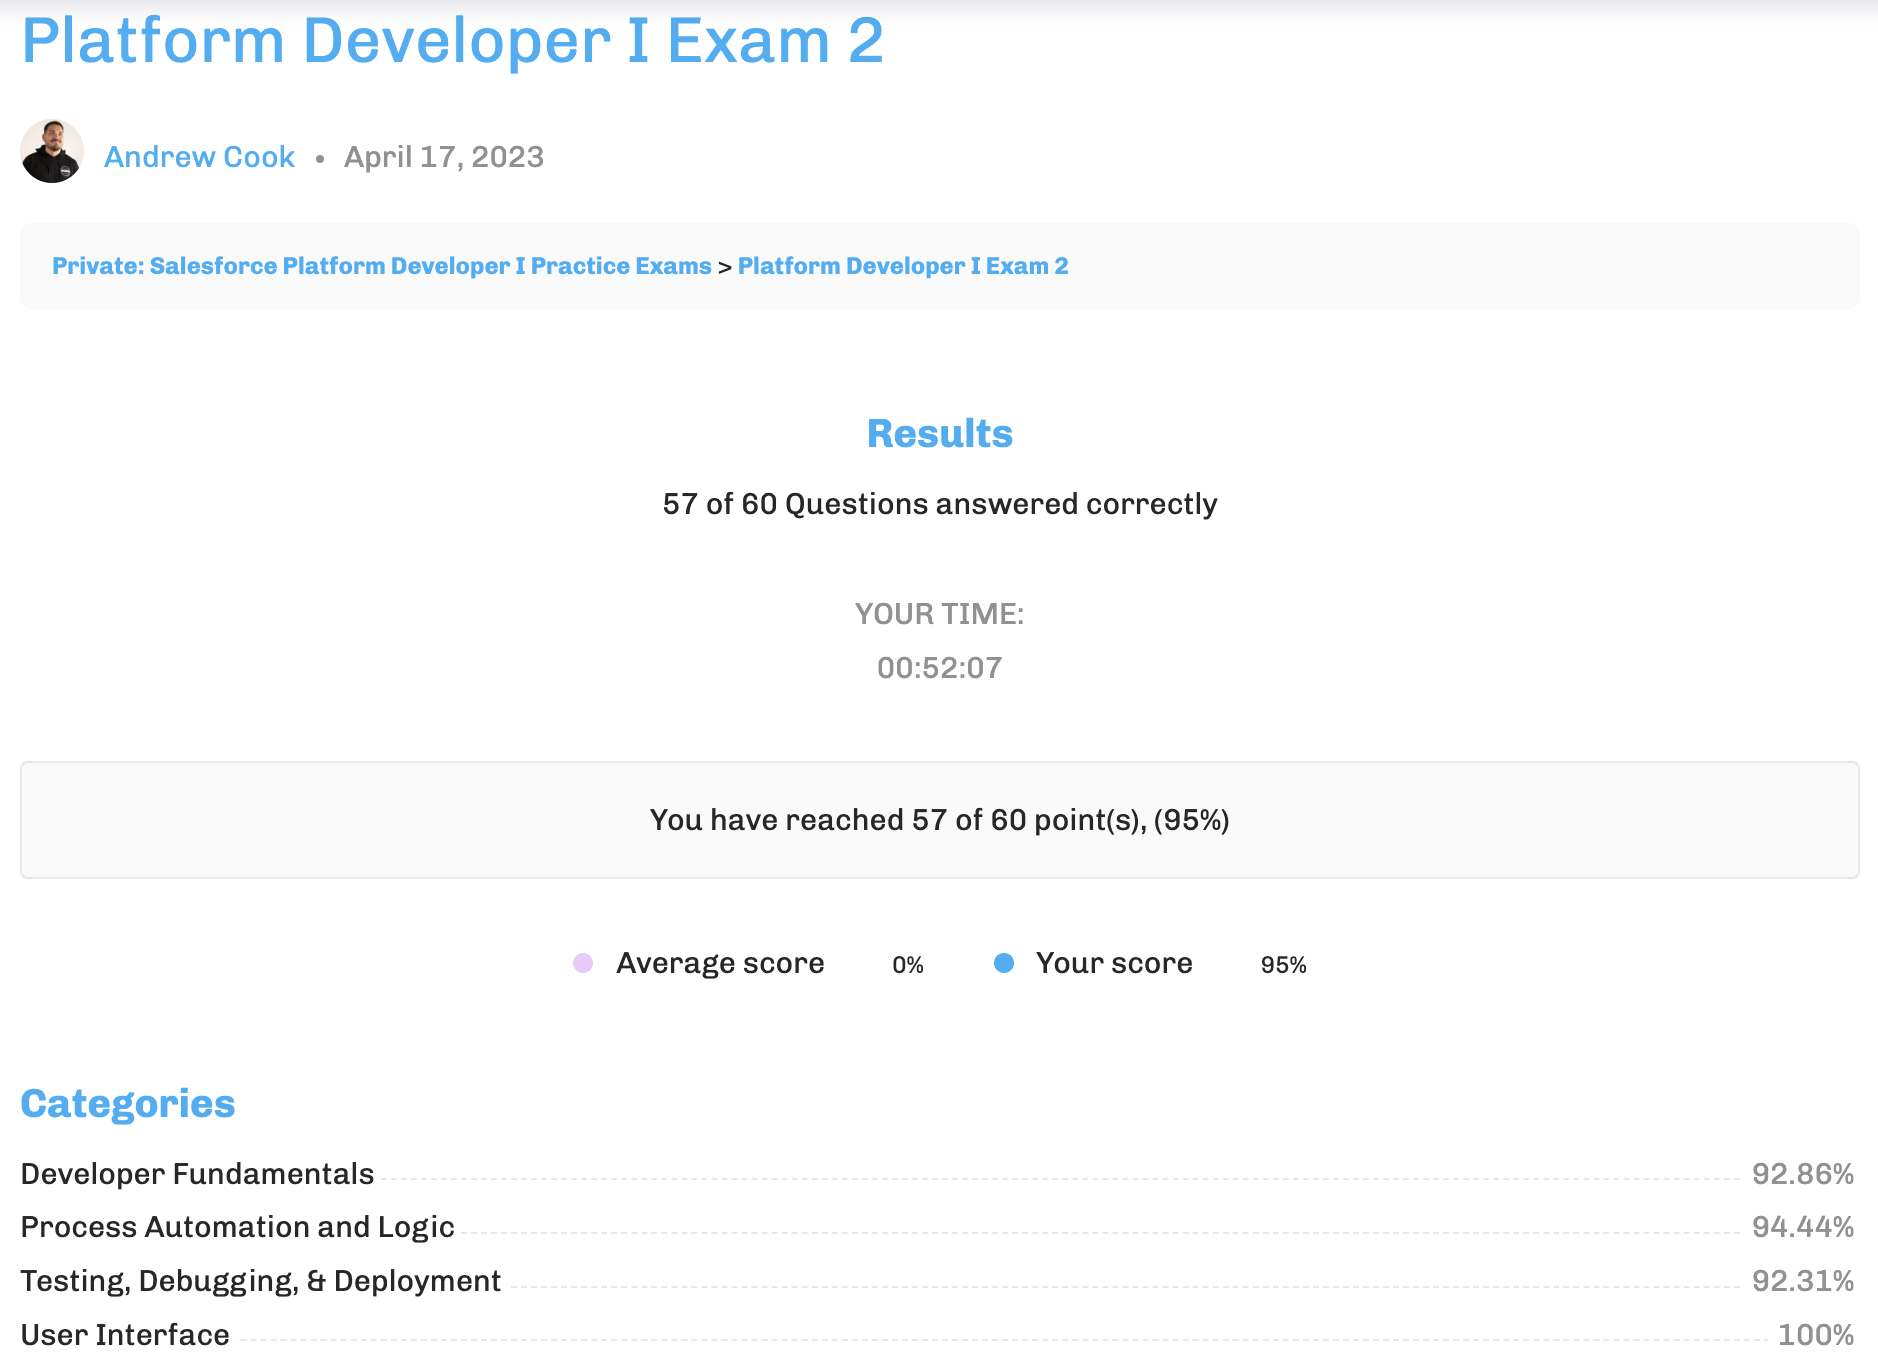Viewport: 1878px width, 1368px height.
Task: Click the Your score label
Action: coord(1114,963)
